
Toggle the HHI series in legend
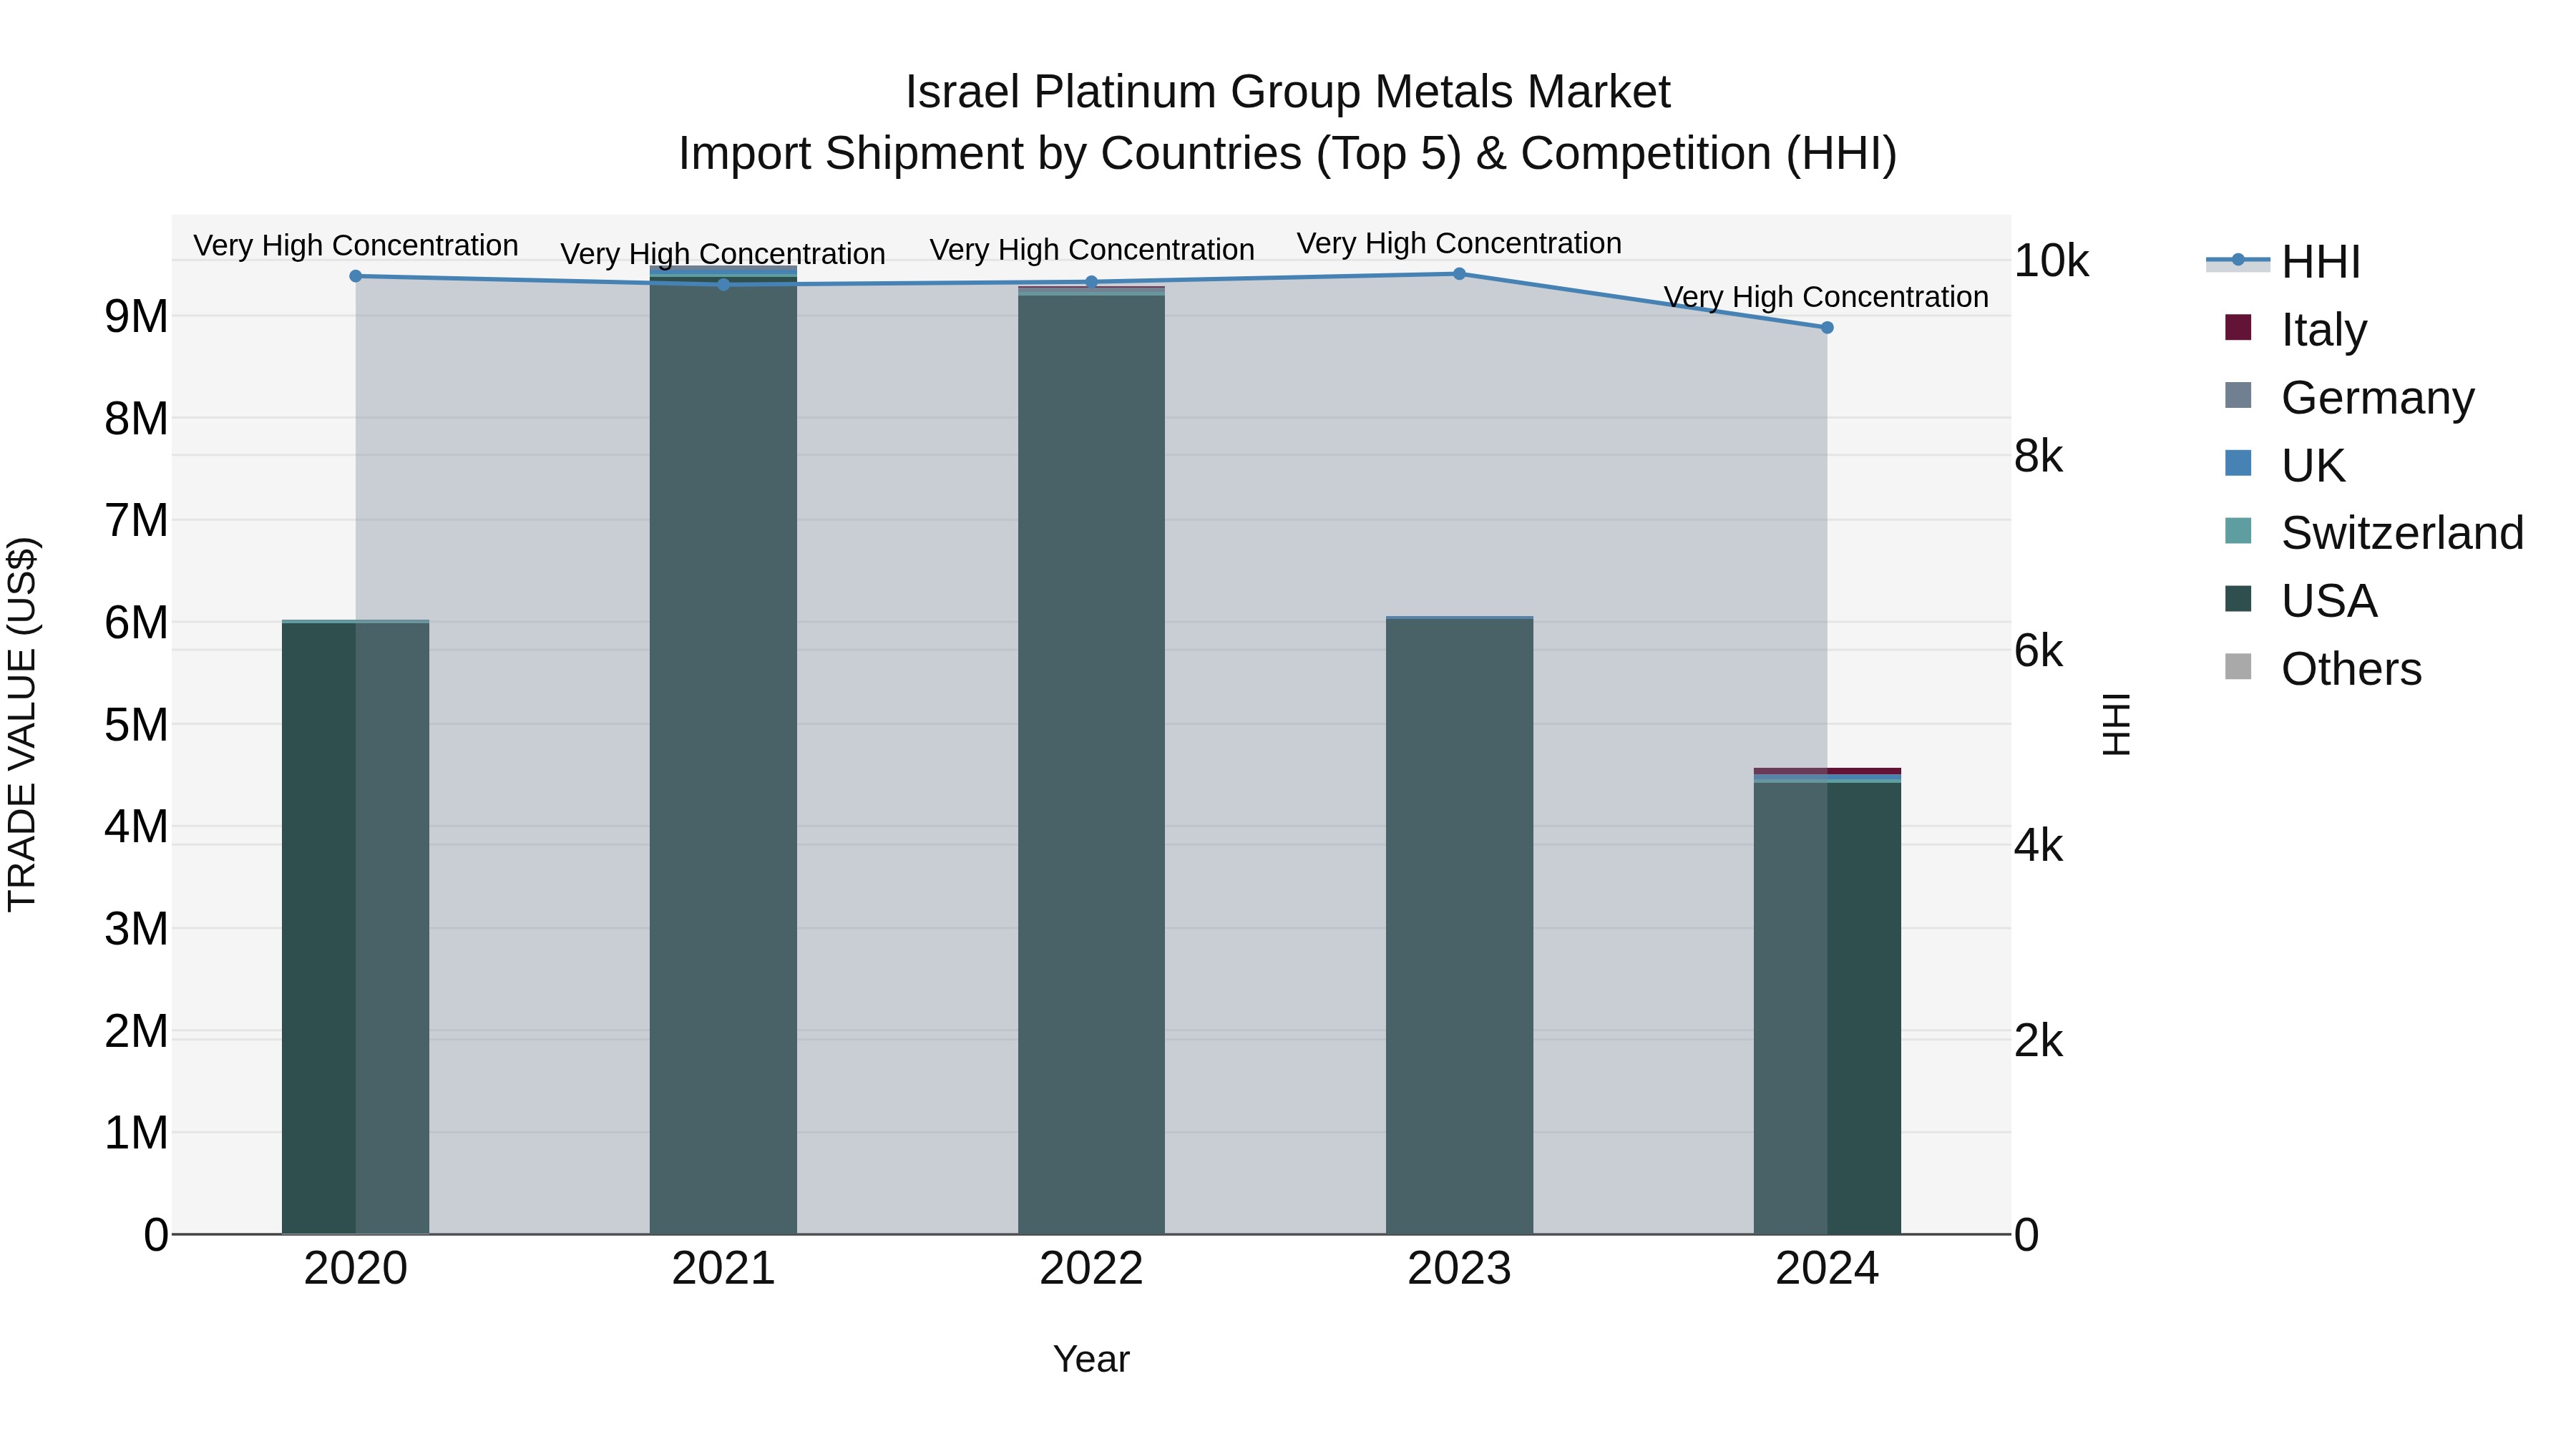(x=2283, y=262)
